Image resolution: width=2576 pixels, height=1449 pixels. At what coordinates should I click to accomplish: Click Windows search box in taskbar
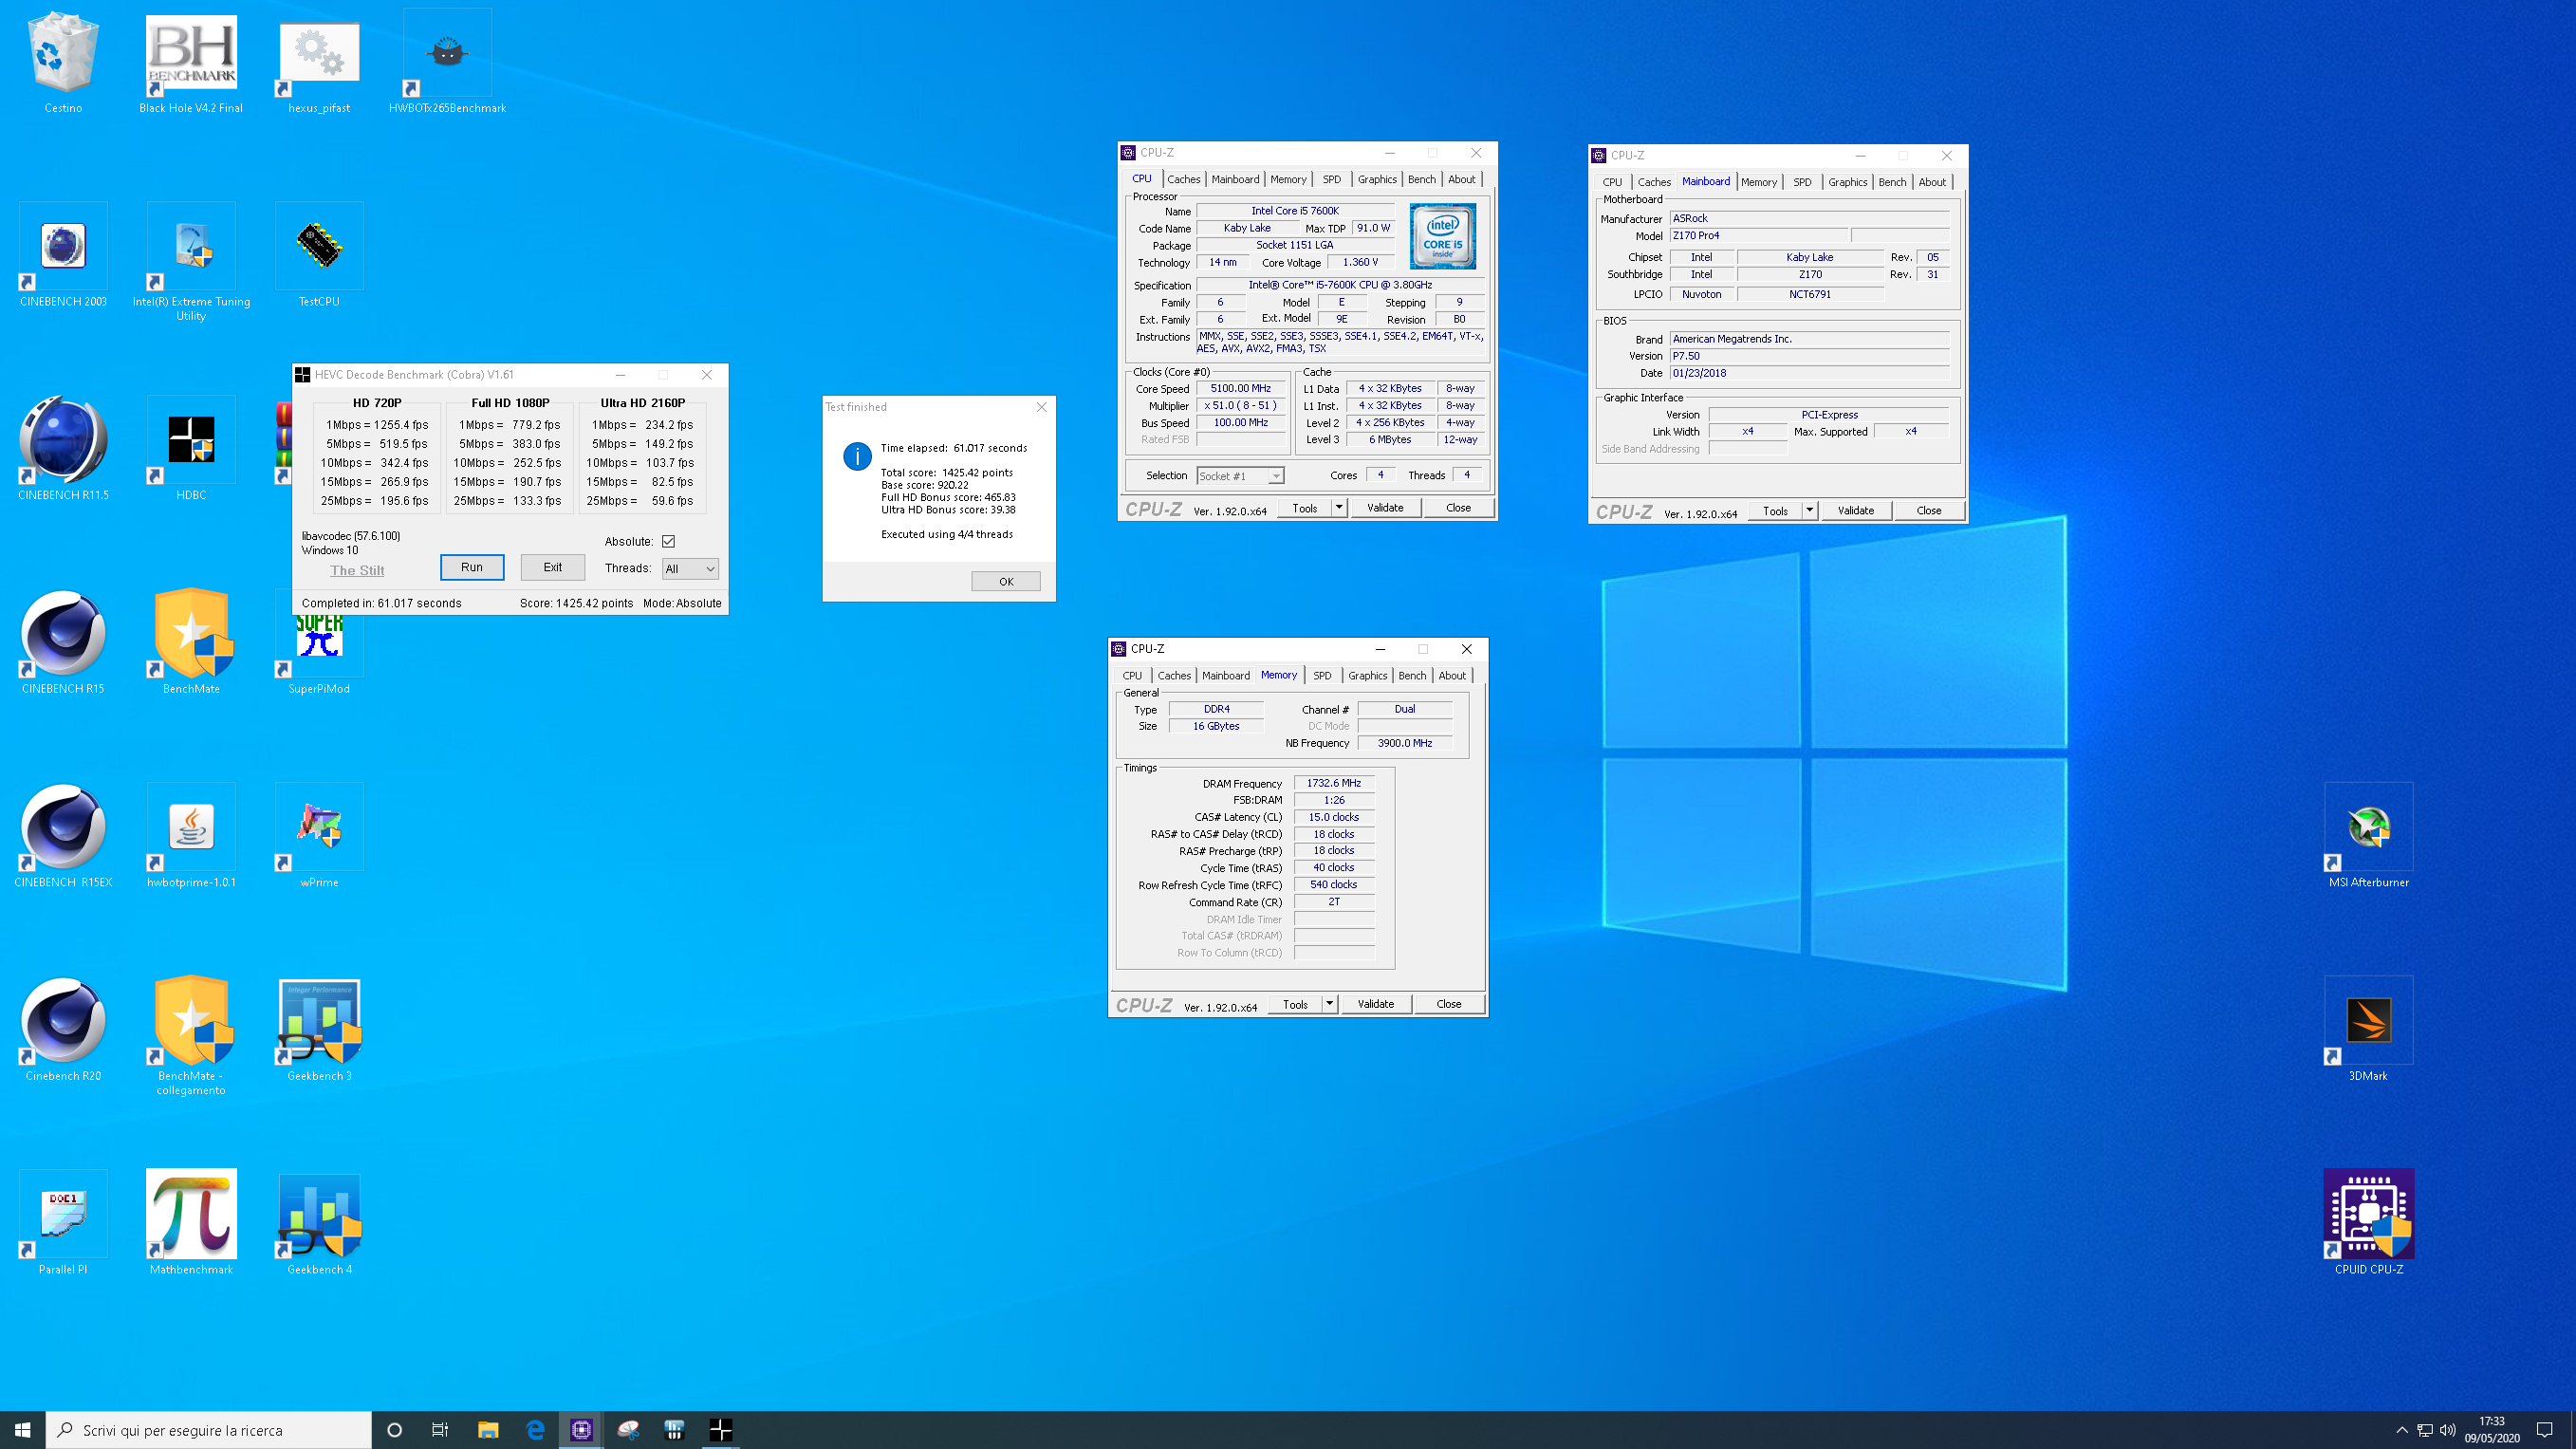(x=208, y=1430)
